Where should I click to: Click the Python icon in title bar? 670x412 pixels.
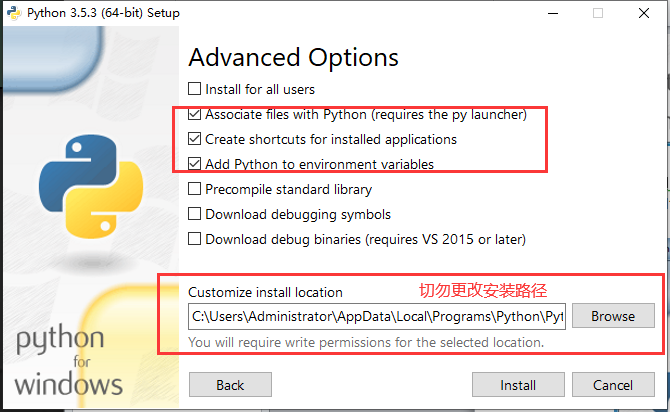click(14, 13)
